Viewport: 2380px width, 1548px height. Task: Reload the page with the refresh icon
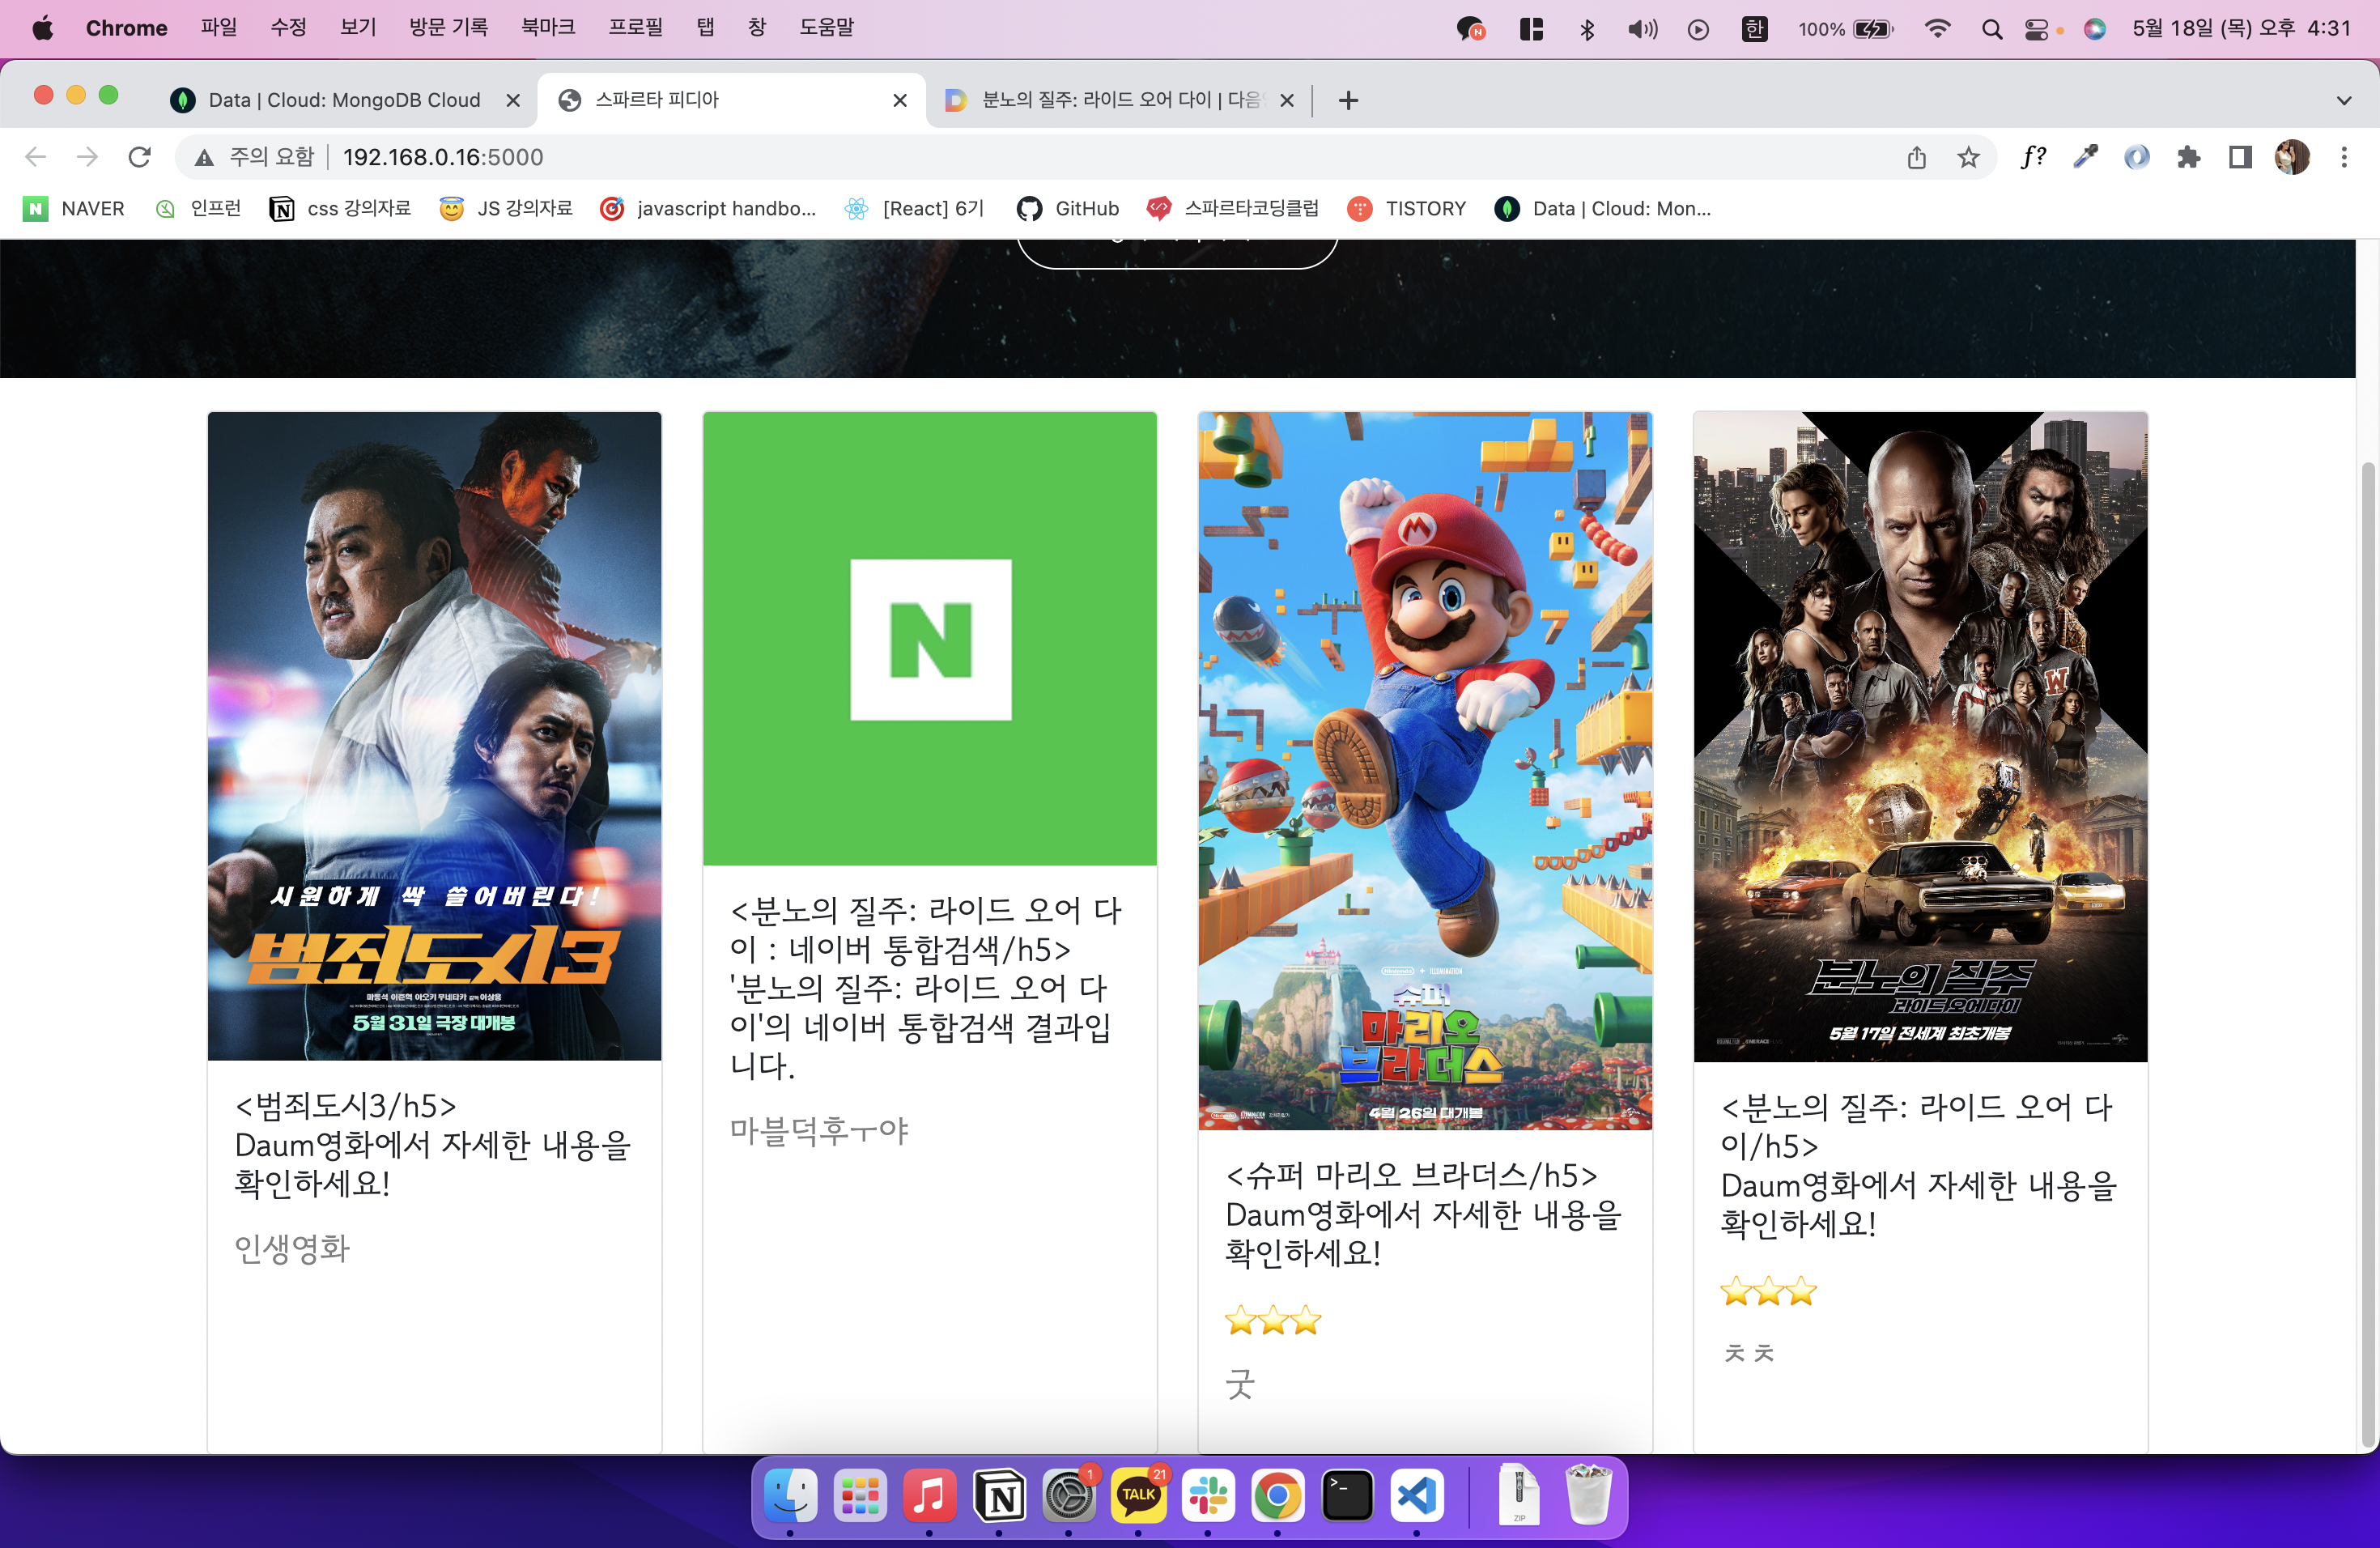click(140, 157)
